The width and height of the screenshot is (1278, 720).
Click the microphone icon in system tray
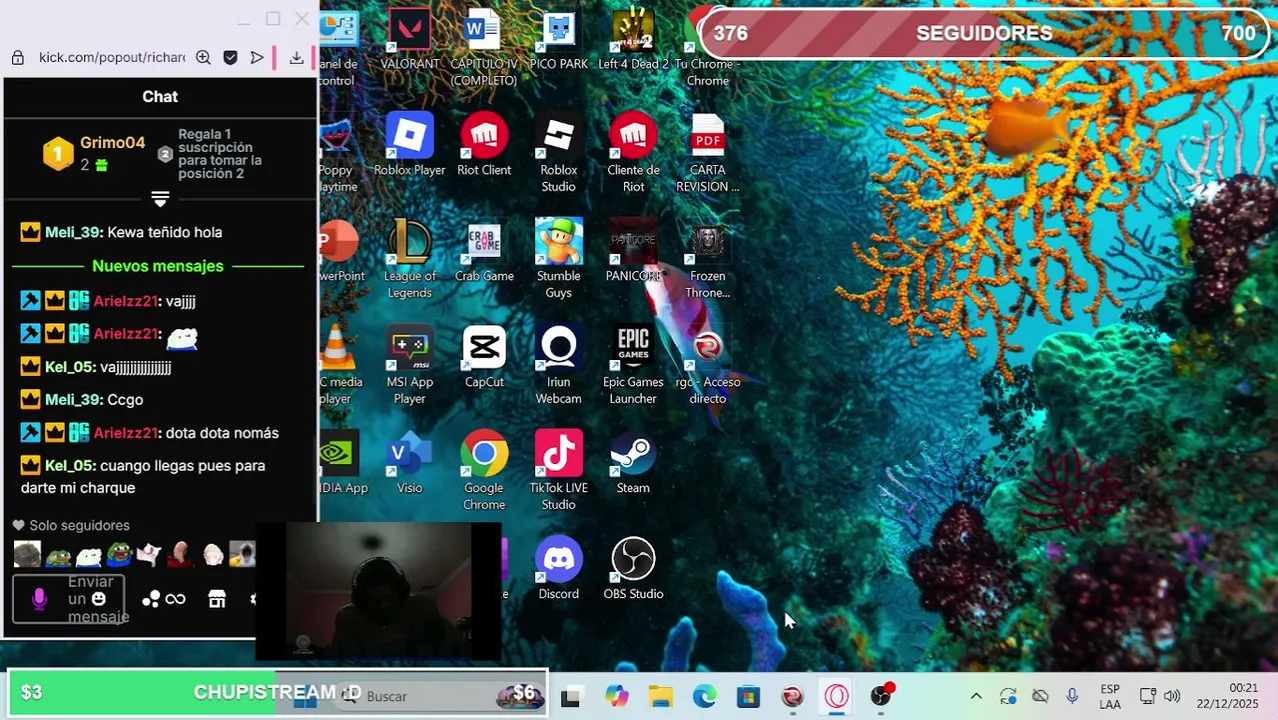[x=1072, y=697]
